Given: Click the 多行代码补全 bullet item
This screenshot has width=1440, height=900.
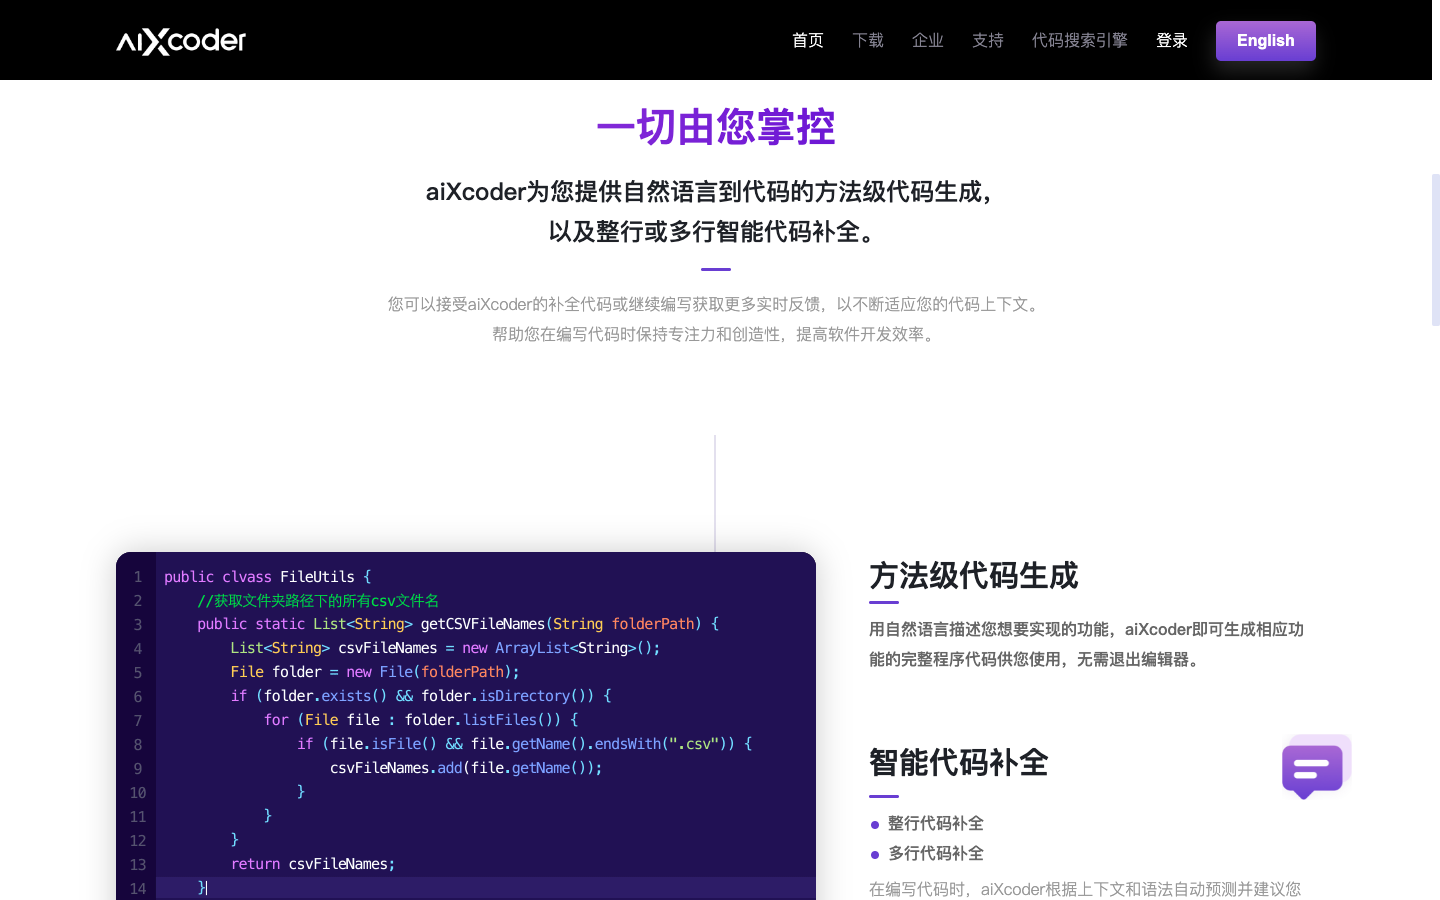Looking at the screenshot, I should (936, 853).
